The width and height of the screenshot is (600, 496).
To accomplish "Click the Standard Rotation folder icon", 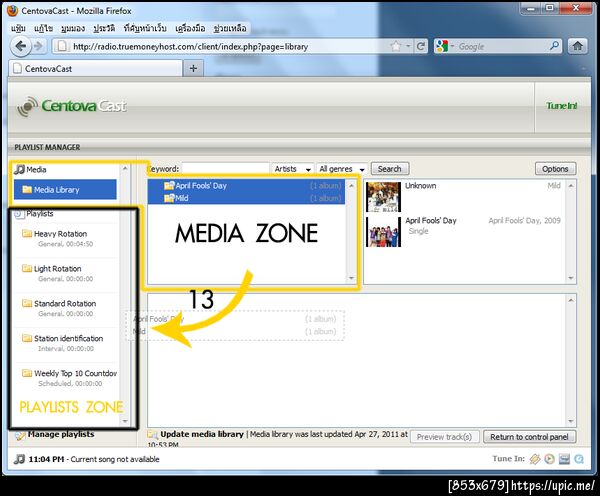I will (27, 303).
